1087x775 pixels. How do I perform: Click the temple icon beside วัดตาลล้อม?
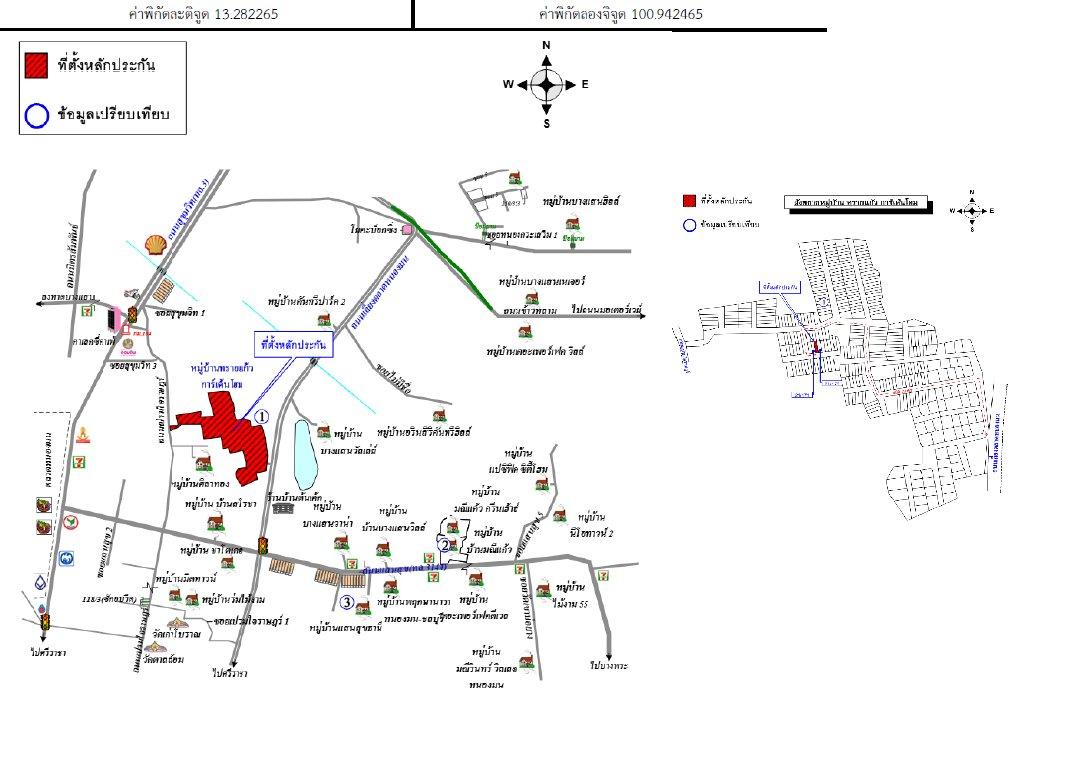click(x=155, y=648)
